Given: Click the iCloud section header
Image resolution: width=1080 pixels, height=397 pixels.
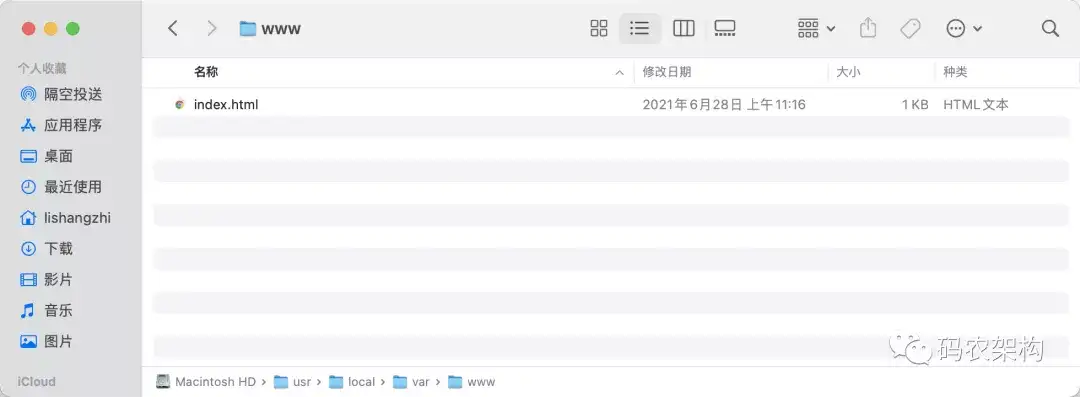Looking at the screenshot, I should pyautogui.click(x=37, y=381).
